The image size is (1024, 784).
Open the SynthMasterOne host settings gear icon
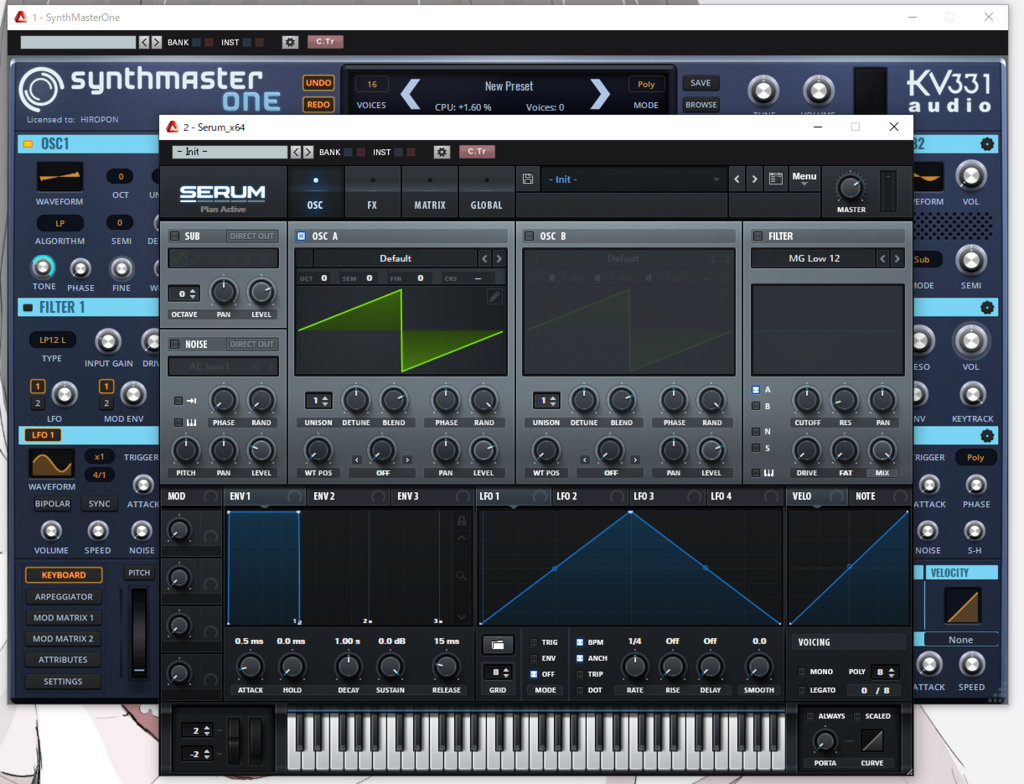290,42
